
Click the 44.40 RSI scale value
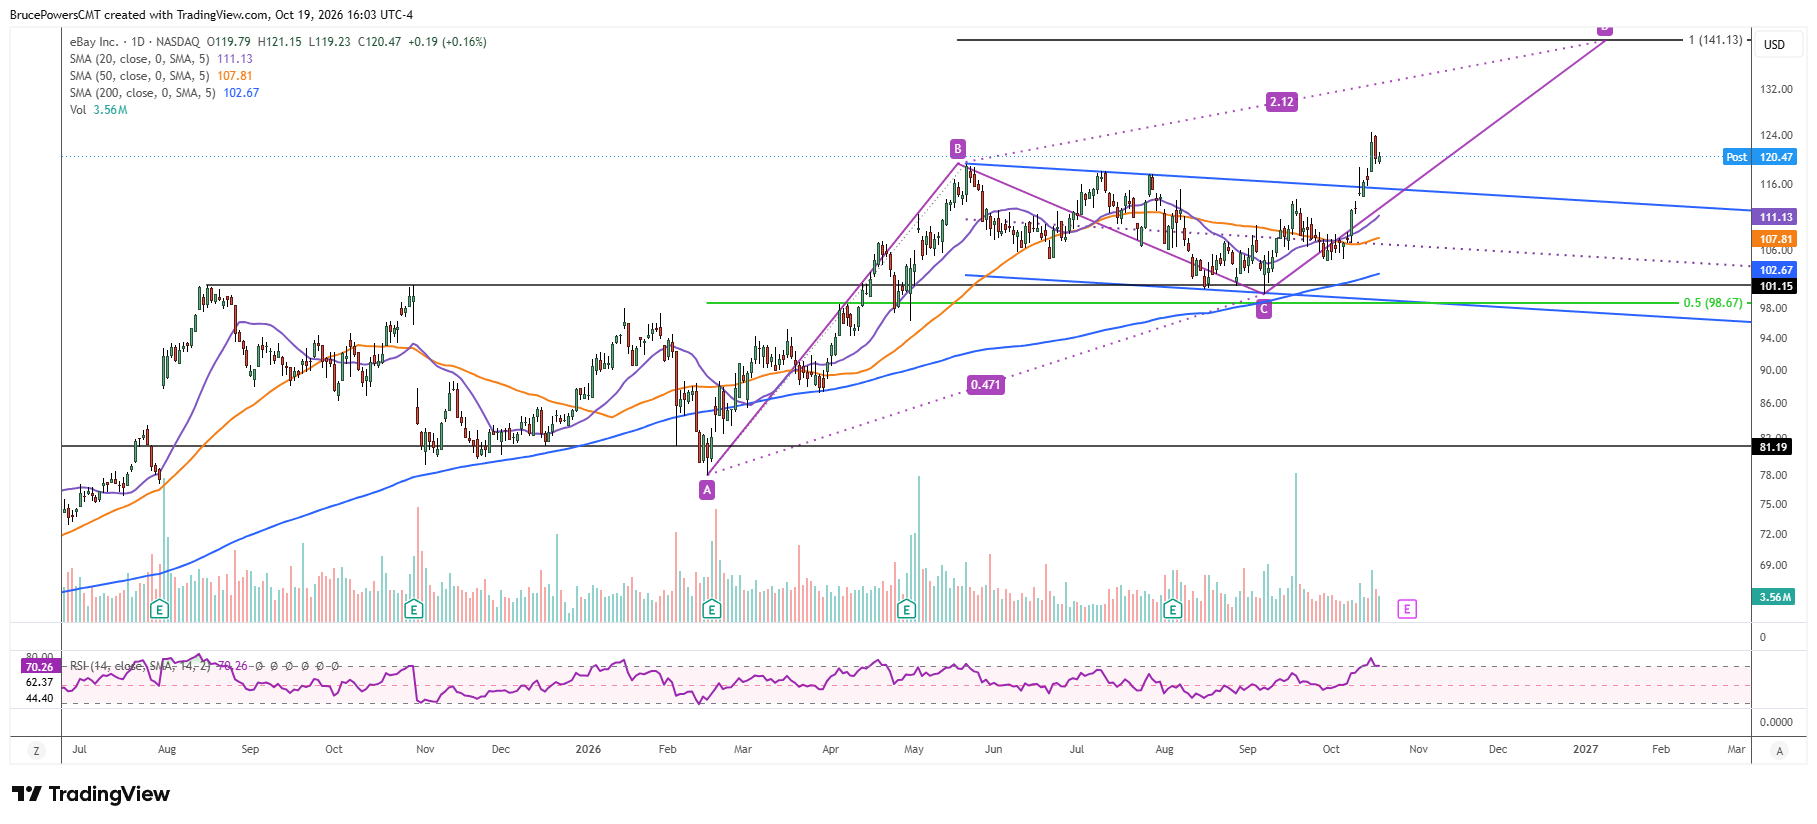click(39, 698)
